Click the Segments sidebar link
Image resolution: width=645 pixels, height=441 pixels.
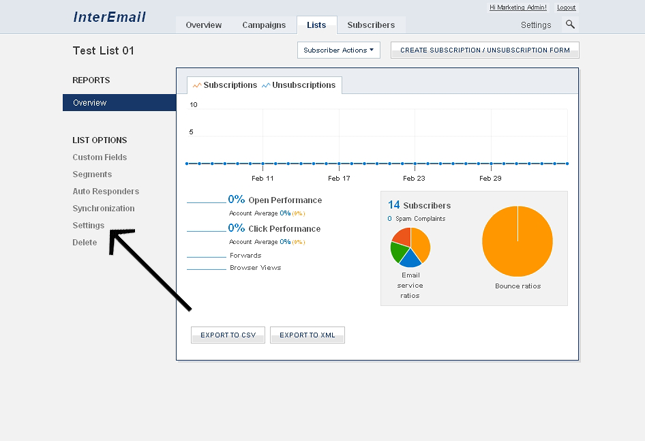click(92, 174)
